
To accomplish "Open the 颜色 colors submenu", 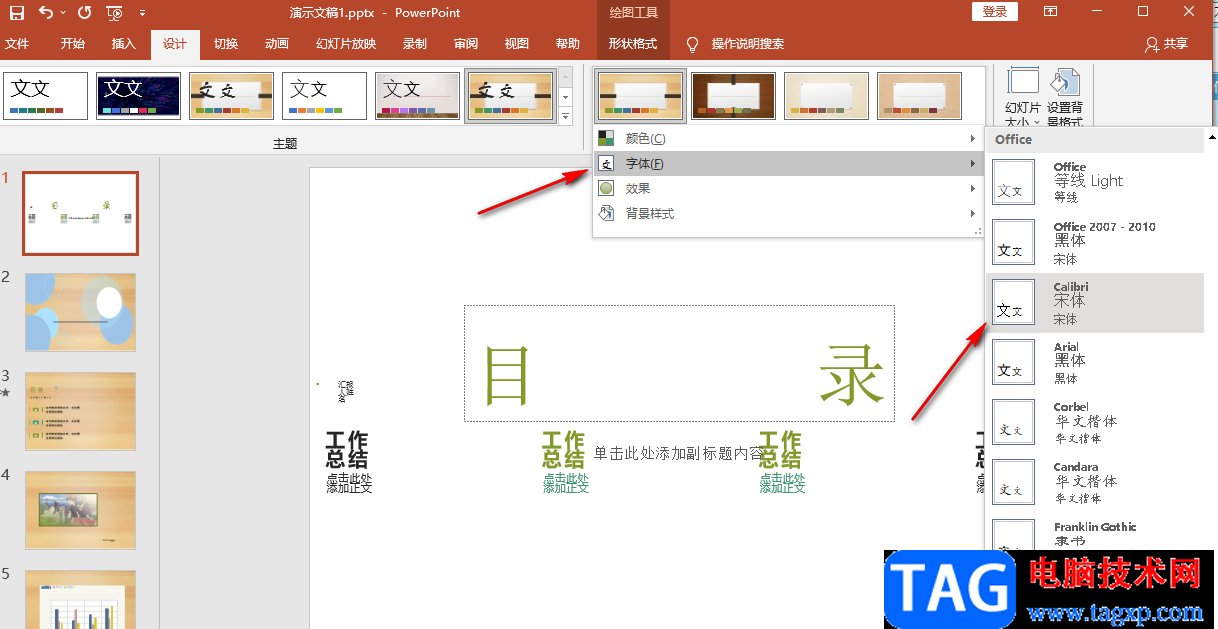I will pos(787,138).
